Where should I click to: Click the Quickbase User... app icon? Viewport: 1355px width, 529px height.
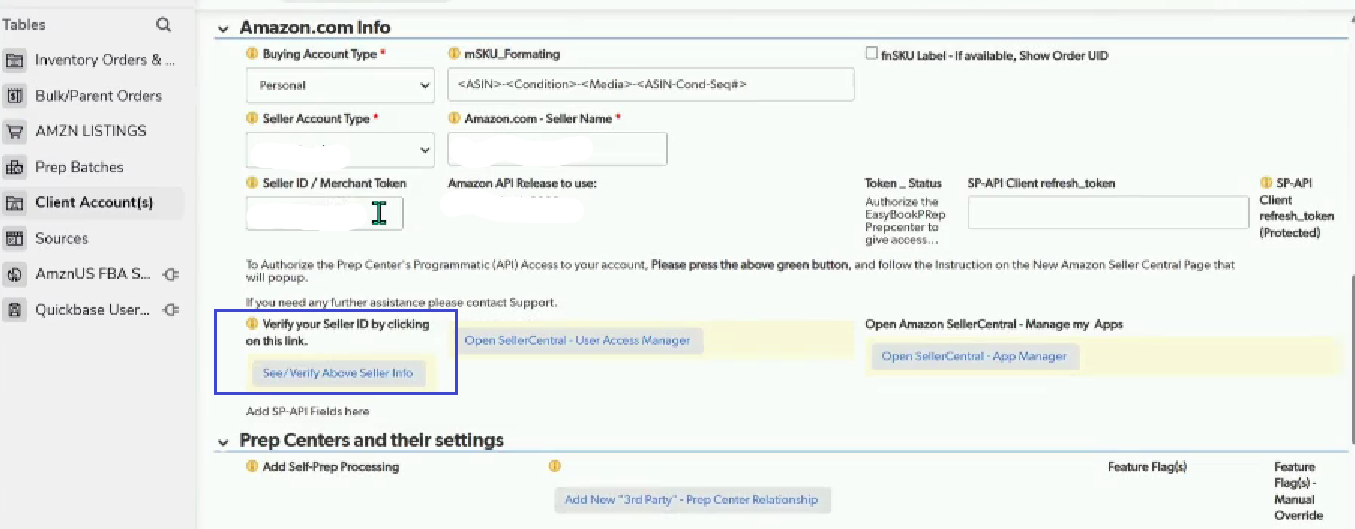pyautogui.click(x=15, y=310)
